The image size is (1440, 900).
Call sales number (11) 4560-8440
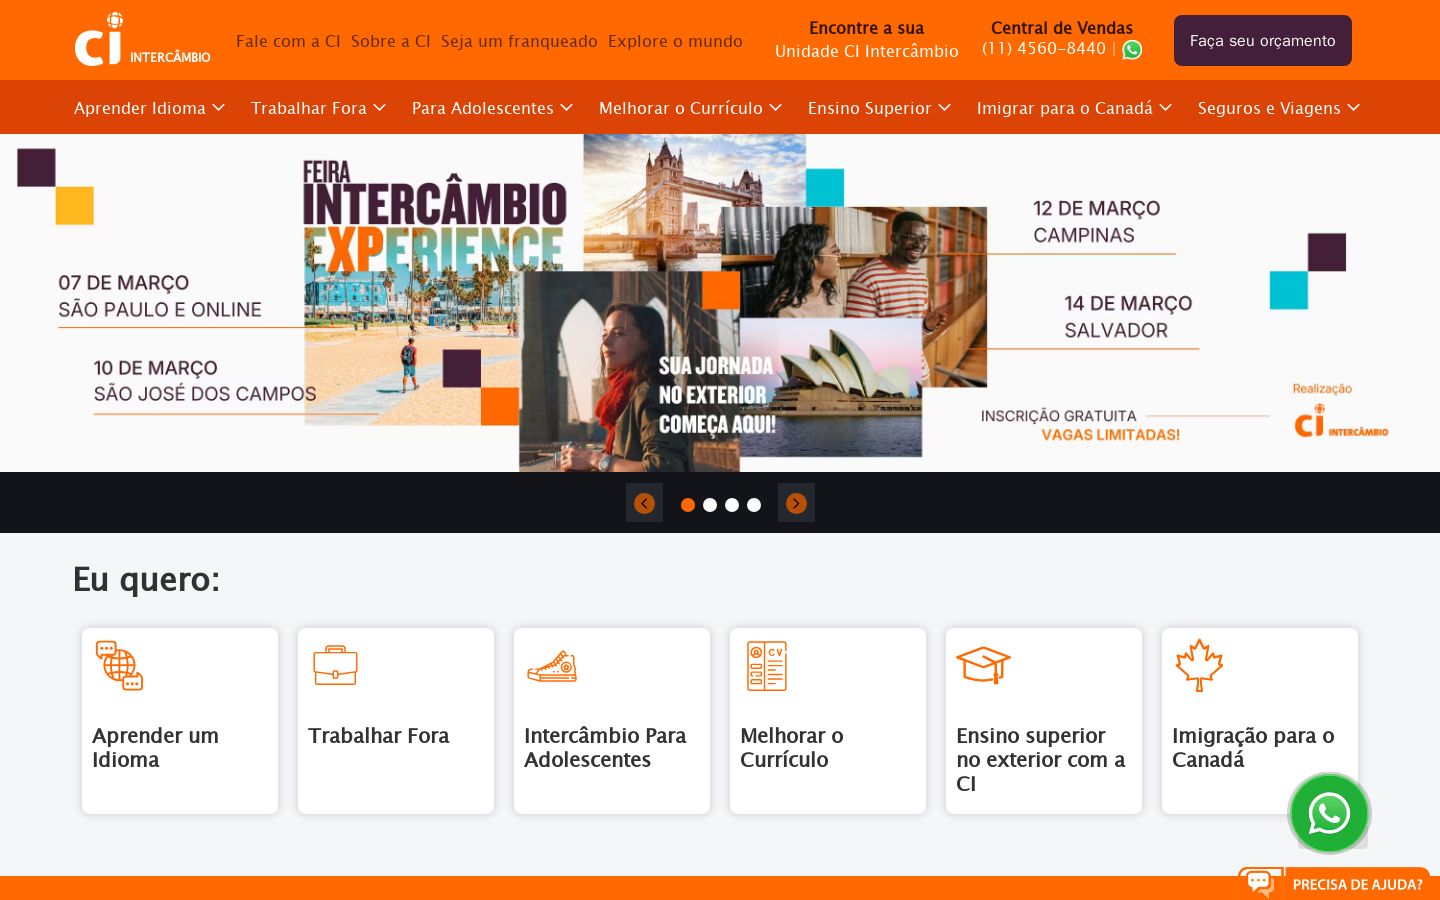1044,49
